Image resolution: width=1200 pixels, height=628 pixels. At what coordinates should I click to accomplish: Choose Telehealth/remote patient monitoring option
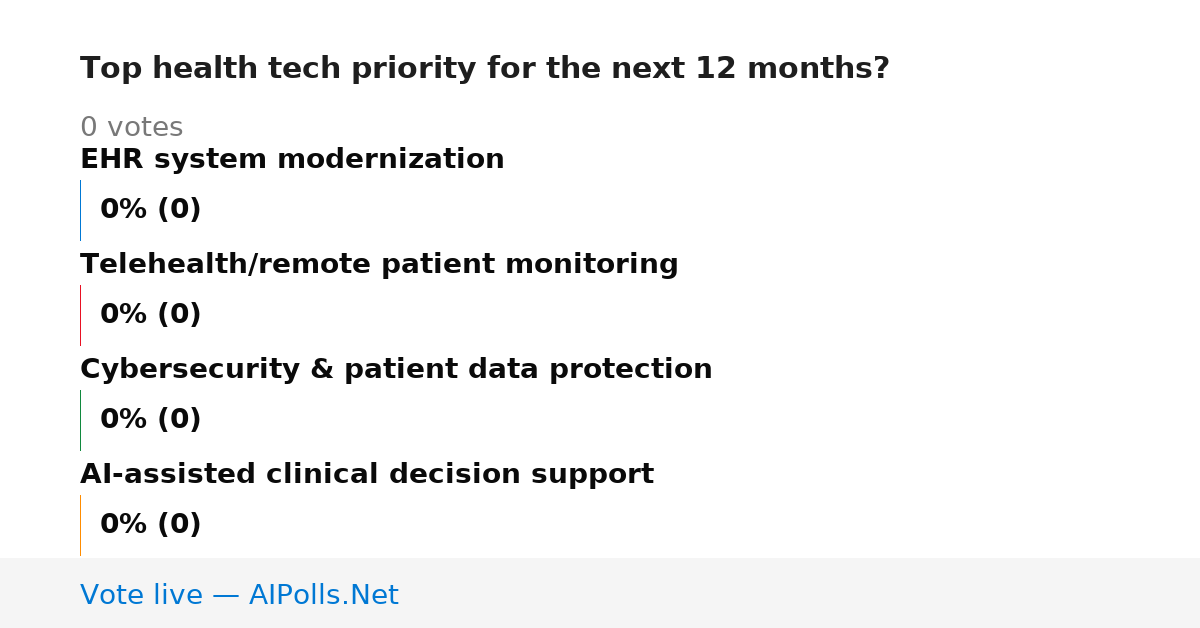coord(379,264)
